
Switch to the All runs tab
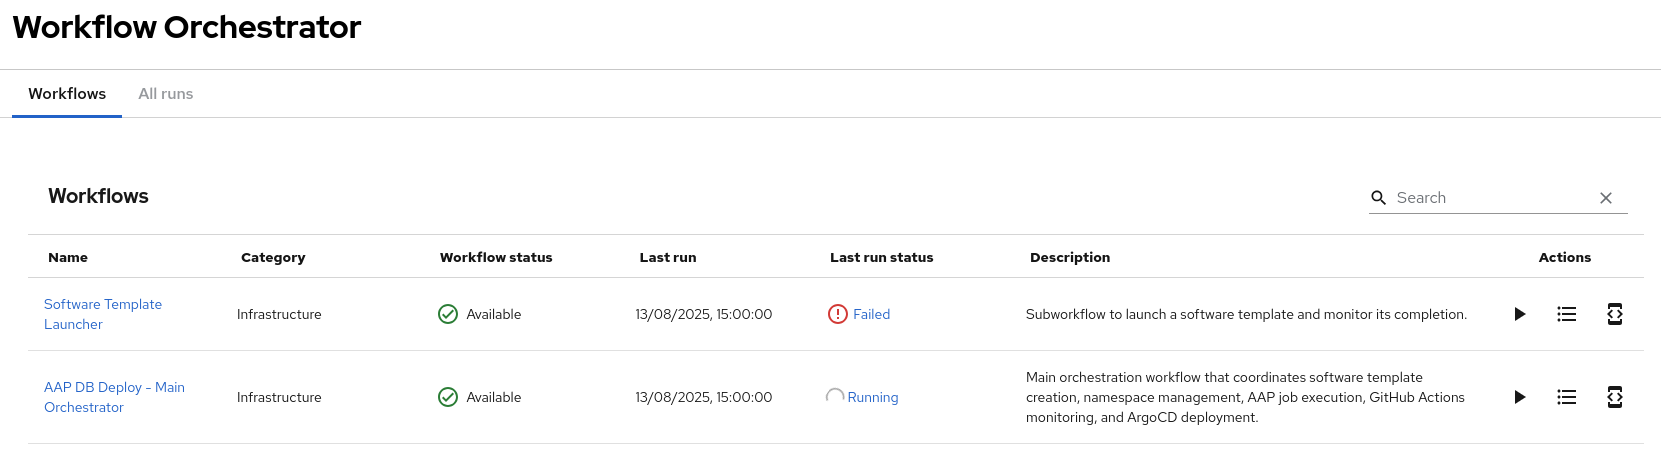(x=166, y=94)
